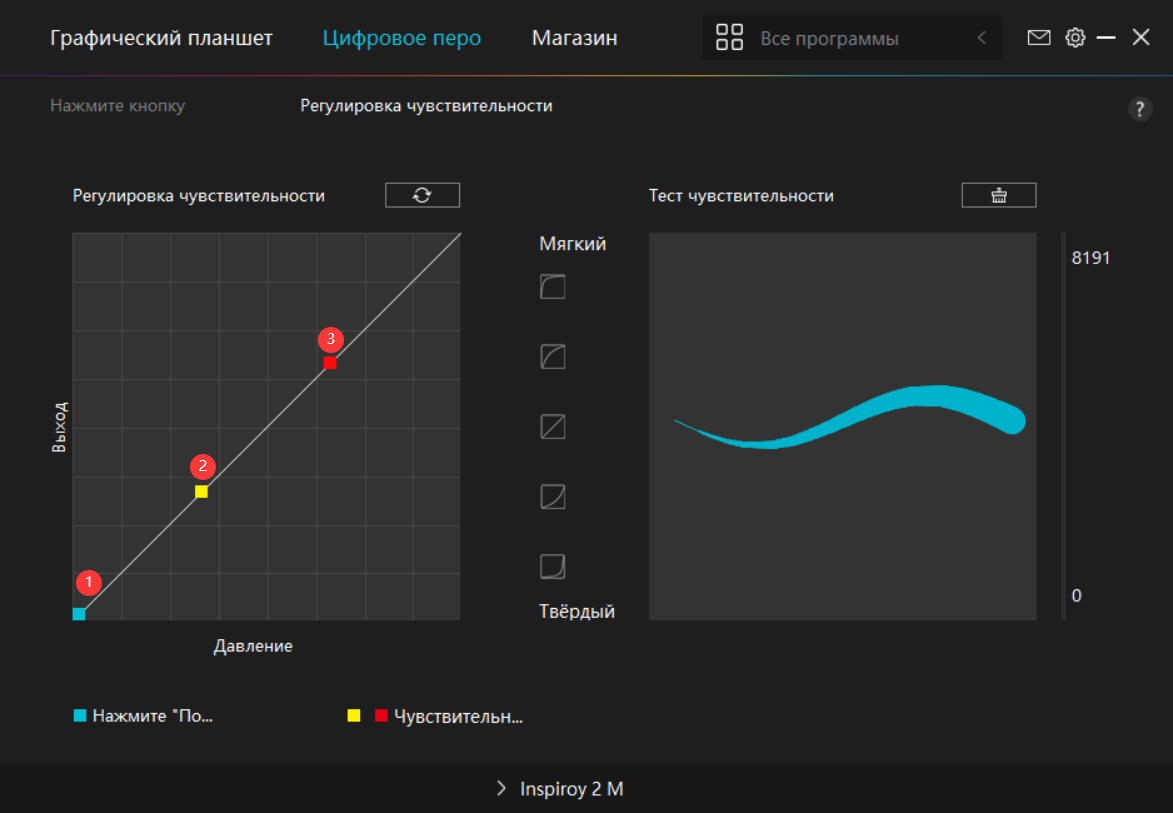Image resolution: width=1173 pixels, height=813 pixels.
Task: Select the linear pressure curve preset
Action: (552, 427)
